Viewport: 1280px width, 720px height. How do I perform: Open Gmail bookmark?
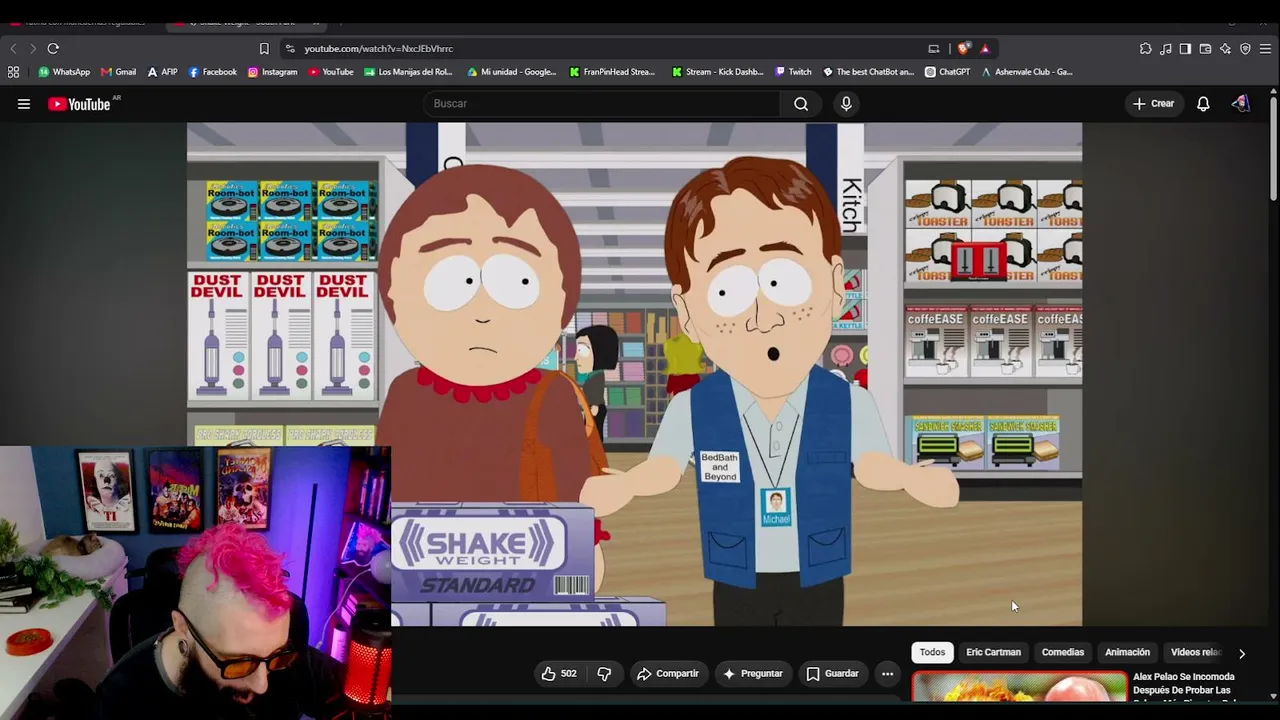[118, 72]
